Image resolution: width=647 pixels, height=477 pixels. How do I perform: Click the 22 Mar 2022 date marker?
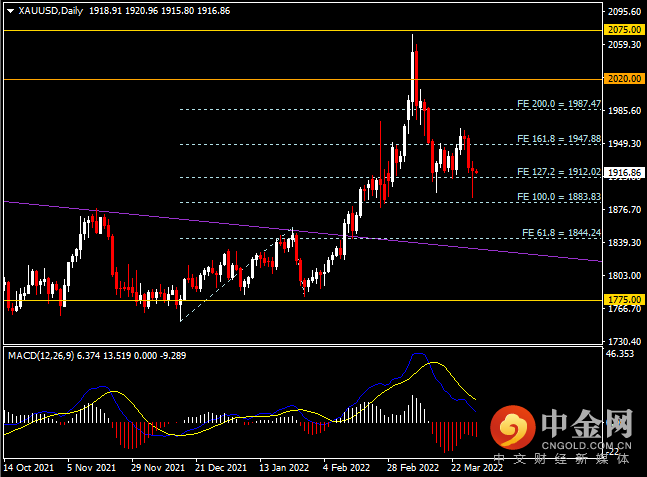click(x=477, y=468)
